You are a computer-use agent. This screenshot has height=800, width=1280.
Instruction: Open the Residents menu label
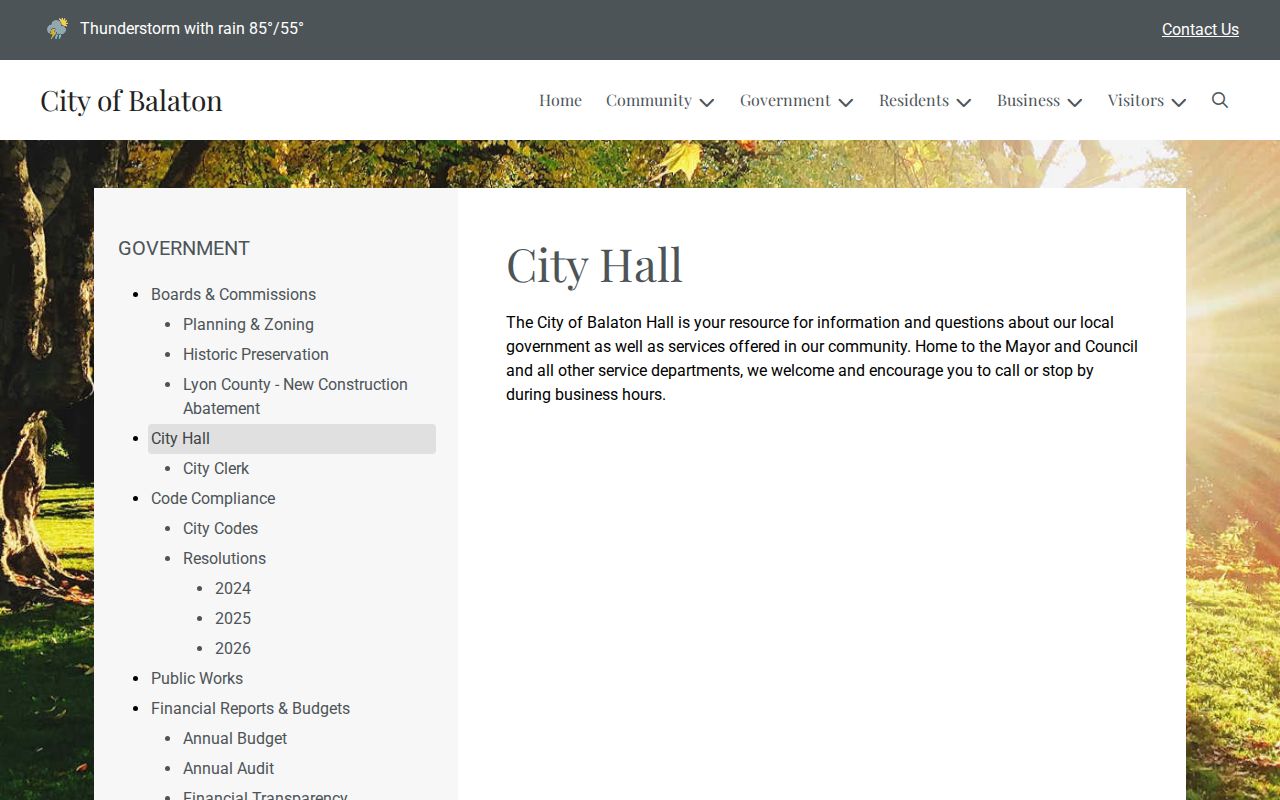[914, 100]
